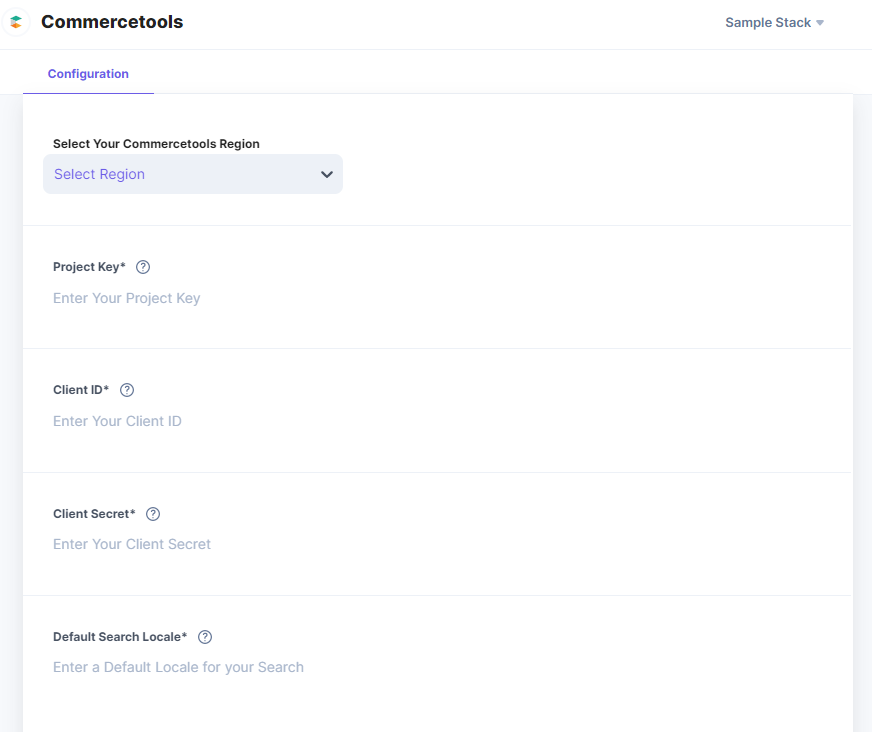Click the Select Your Commercetools Region label
This screenshot has height=732, width=872.
pyautogui.click(x=156, y=143)
